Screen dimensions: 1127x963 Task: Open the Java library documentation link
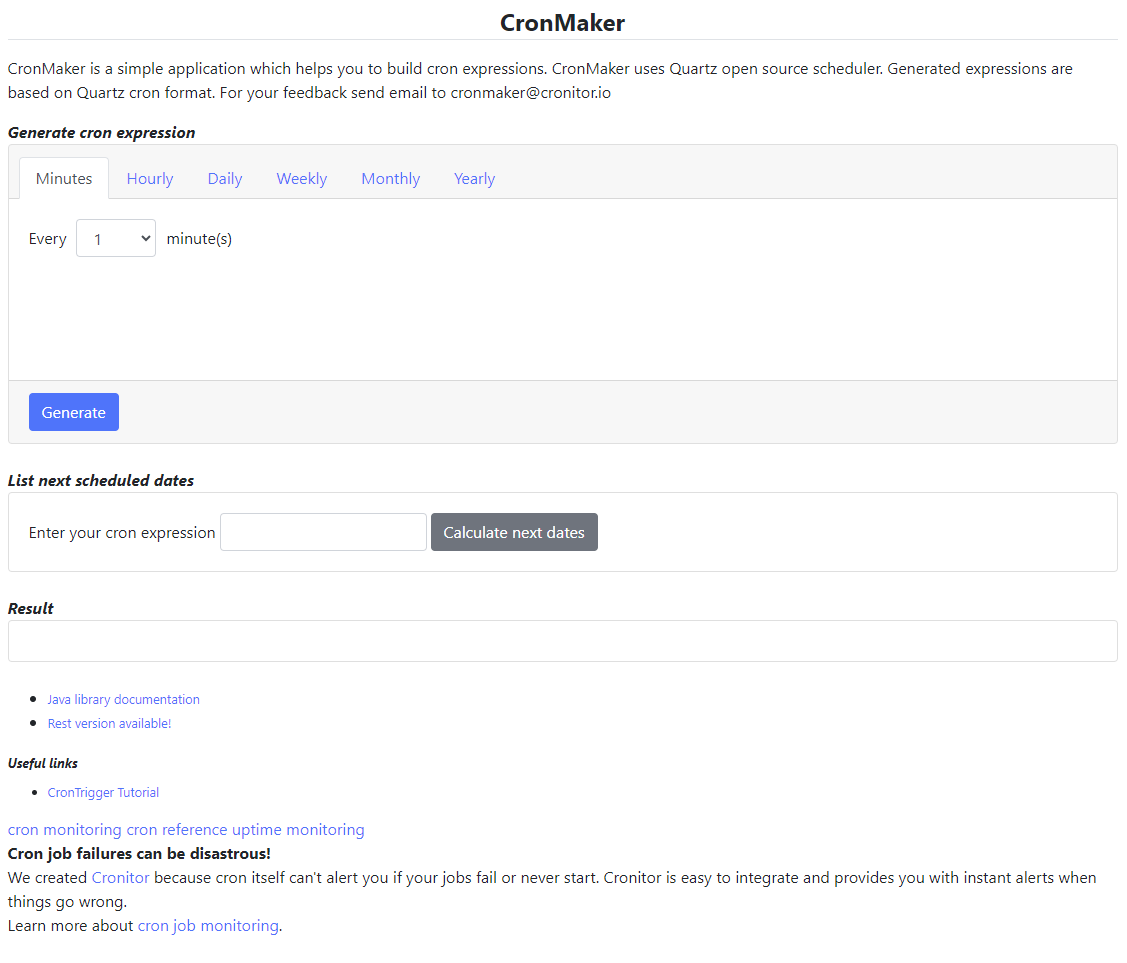click(123, 699)
